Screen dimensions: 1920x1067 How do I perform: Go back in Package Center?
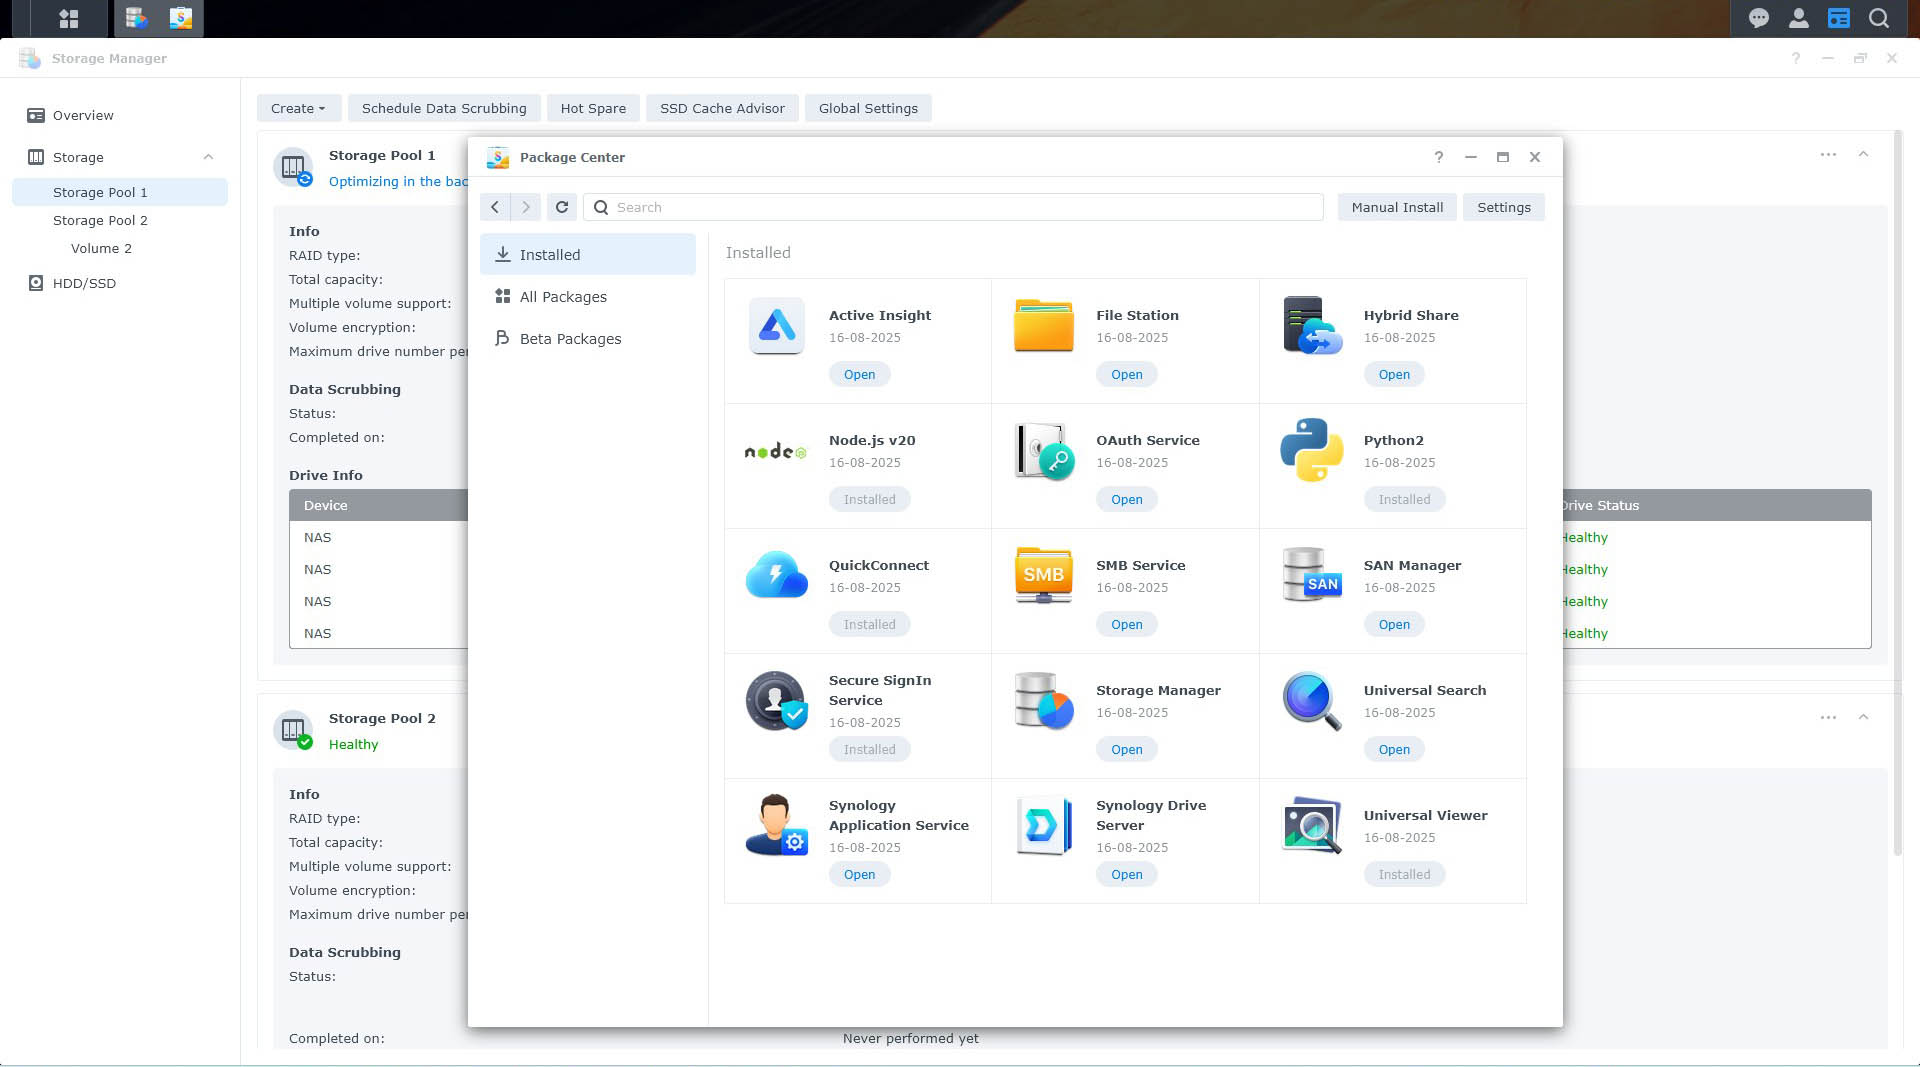click(x=495, y=207)
